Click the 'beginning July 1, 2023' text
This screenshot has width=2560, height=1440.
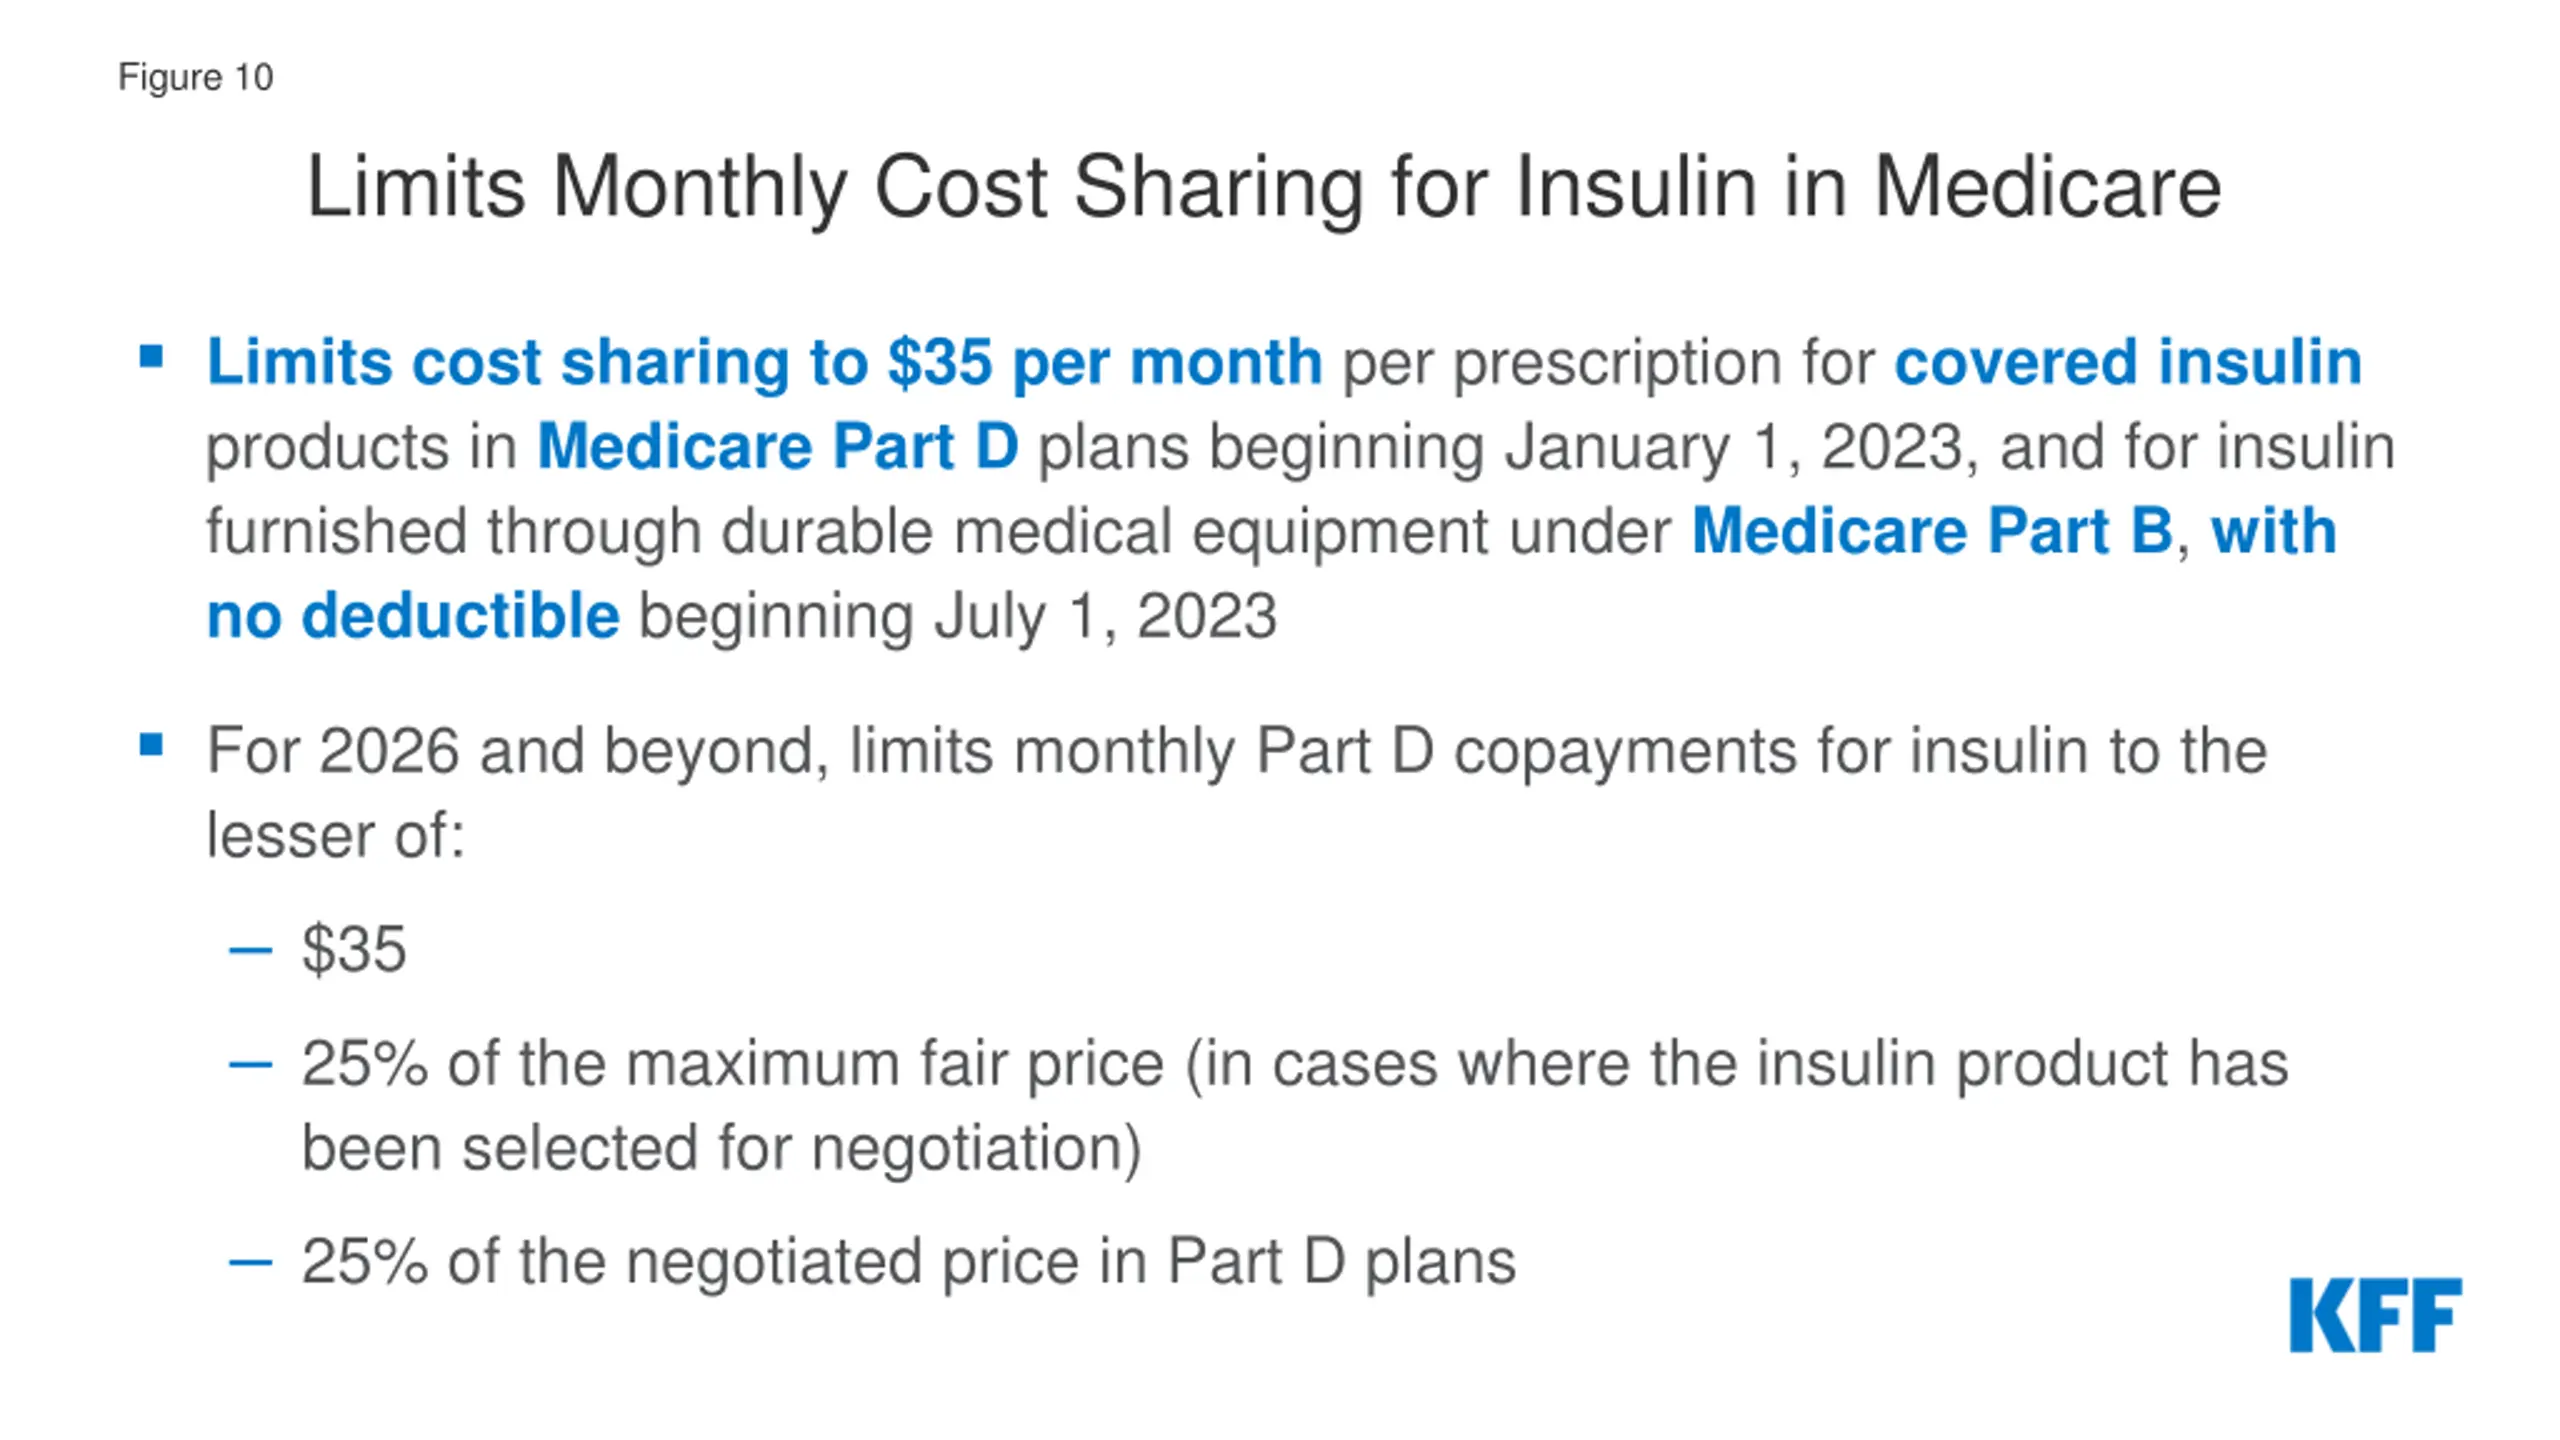pyautogui.click(x=958, y=616)
